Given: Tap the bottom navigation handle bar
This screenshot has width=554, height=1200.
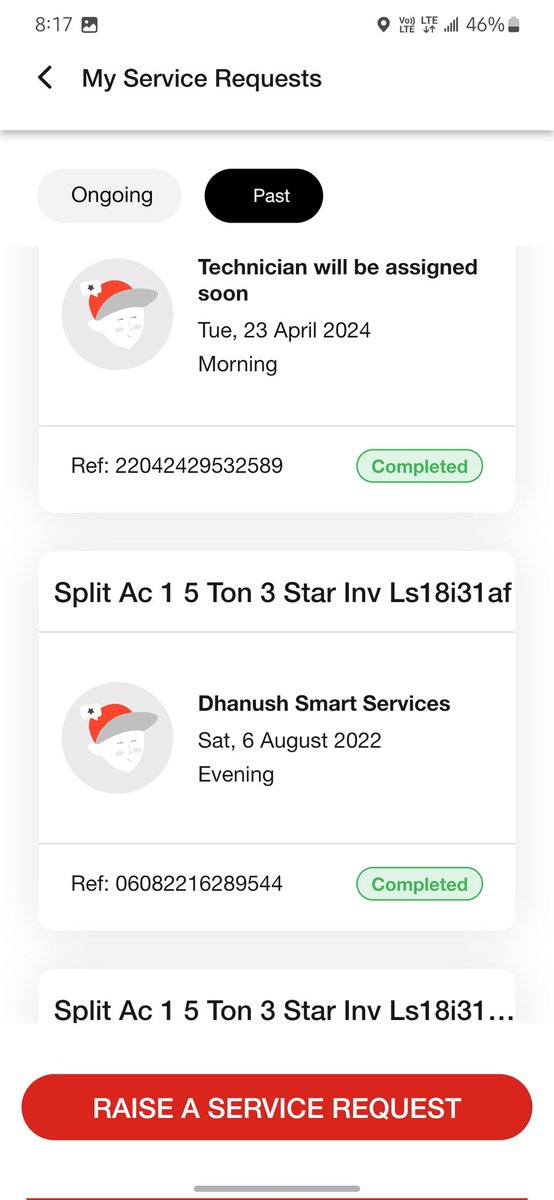Looking at the screenshot, I should click(277, 1188).
